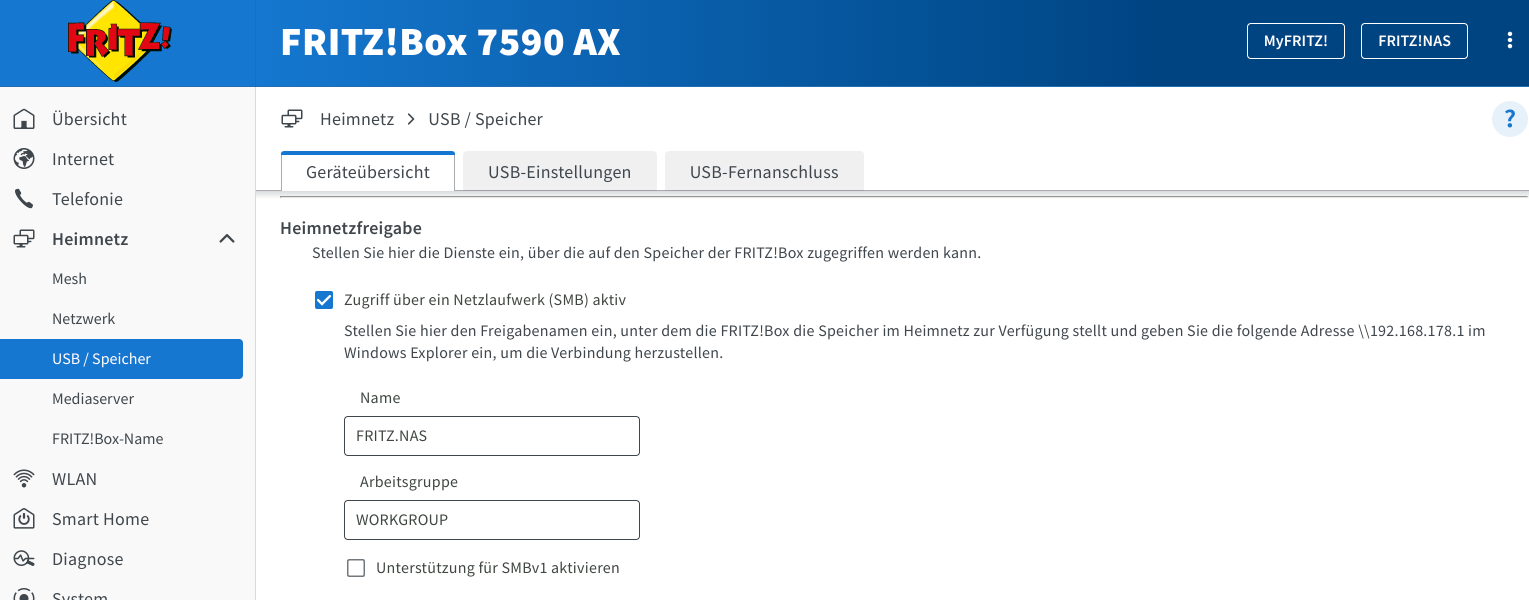Click the MyFRITZ! button
This screenshot has width=1529, height=600.
point(1295,41)
